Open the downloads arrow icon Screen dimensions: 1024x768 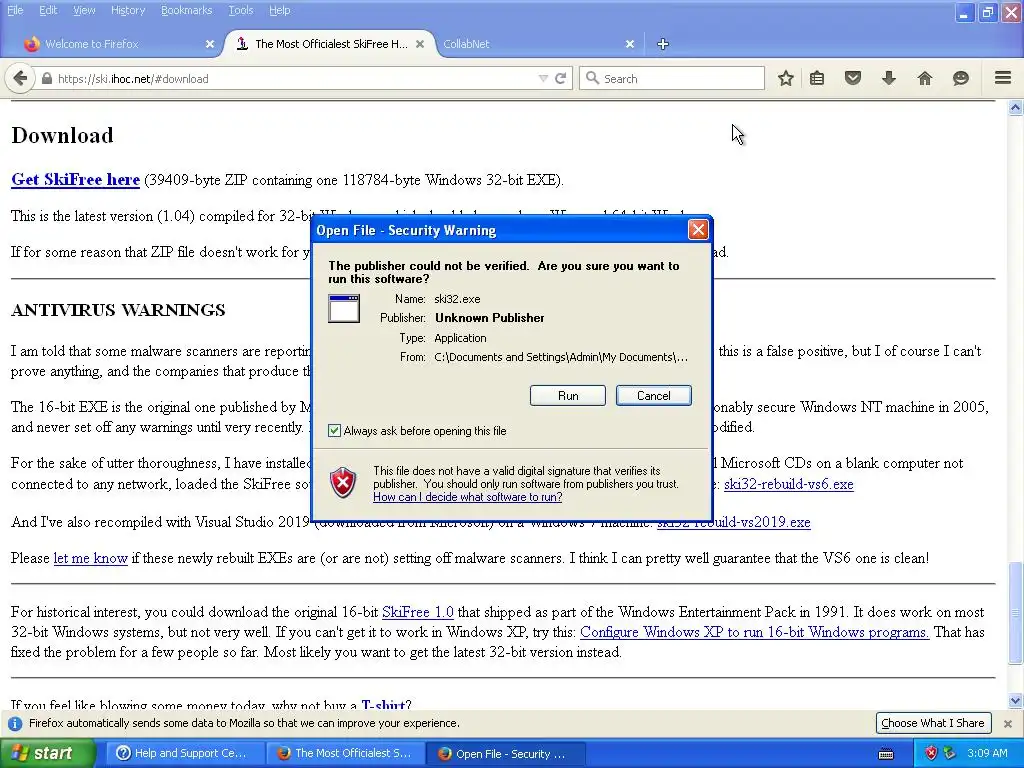tap(889, 78)
